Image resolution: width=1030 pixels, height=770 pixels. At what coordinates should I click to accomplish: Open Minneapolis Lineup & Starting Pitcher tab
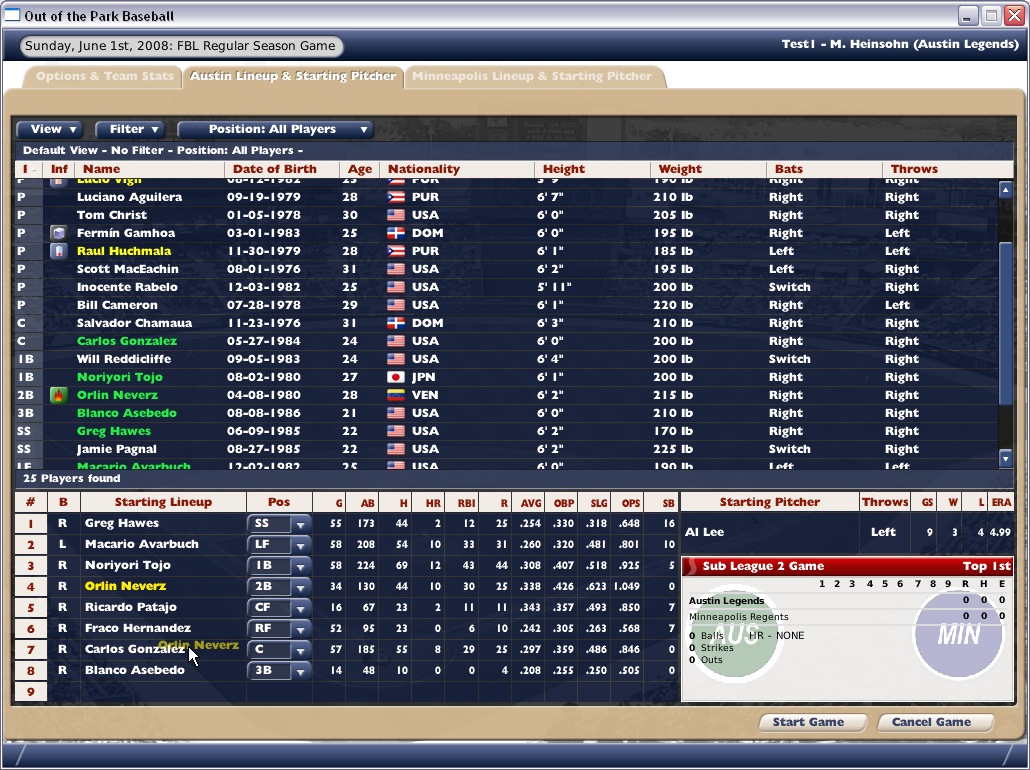[x=531, y=76]
